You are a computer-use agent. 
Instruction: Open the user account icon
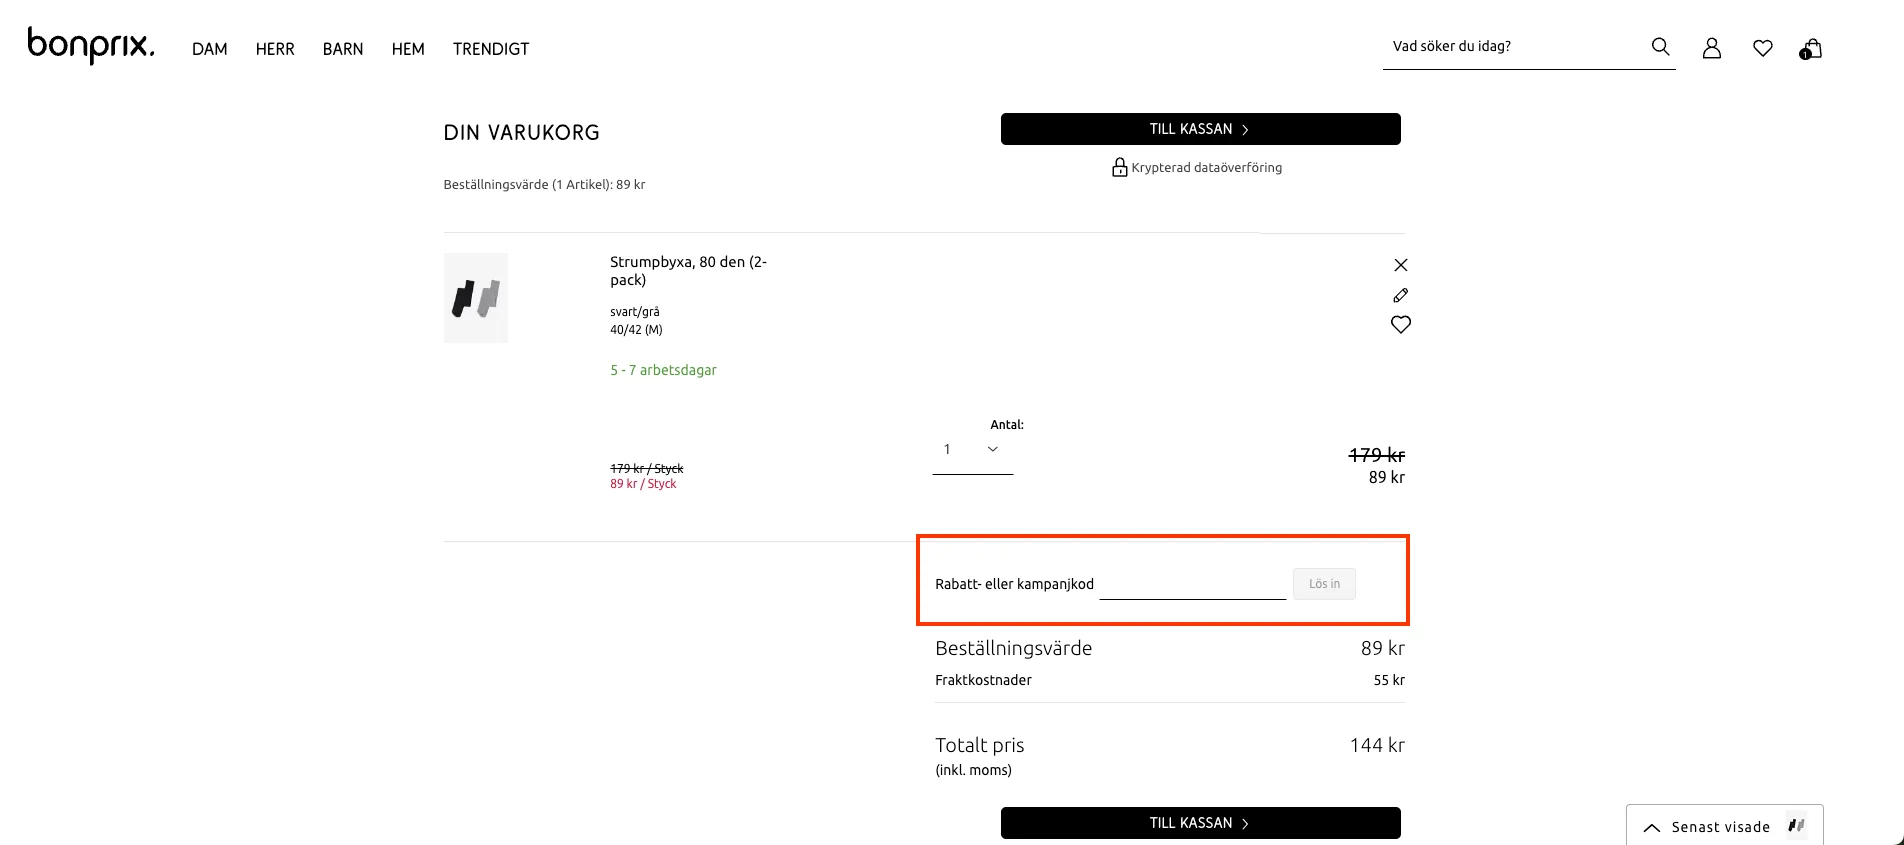click(1711, 48)
